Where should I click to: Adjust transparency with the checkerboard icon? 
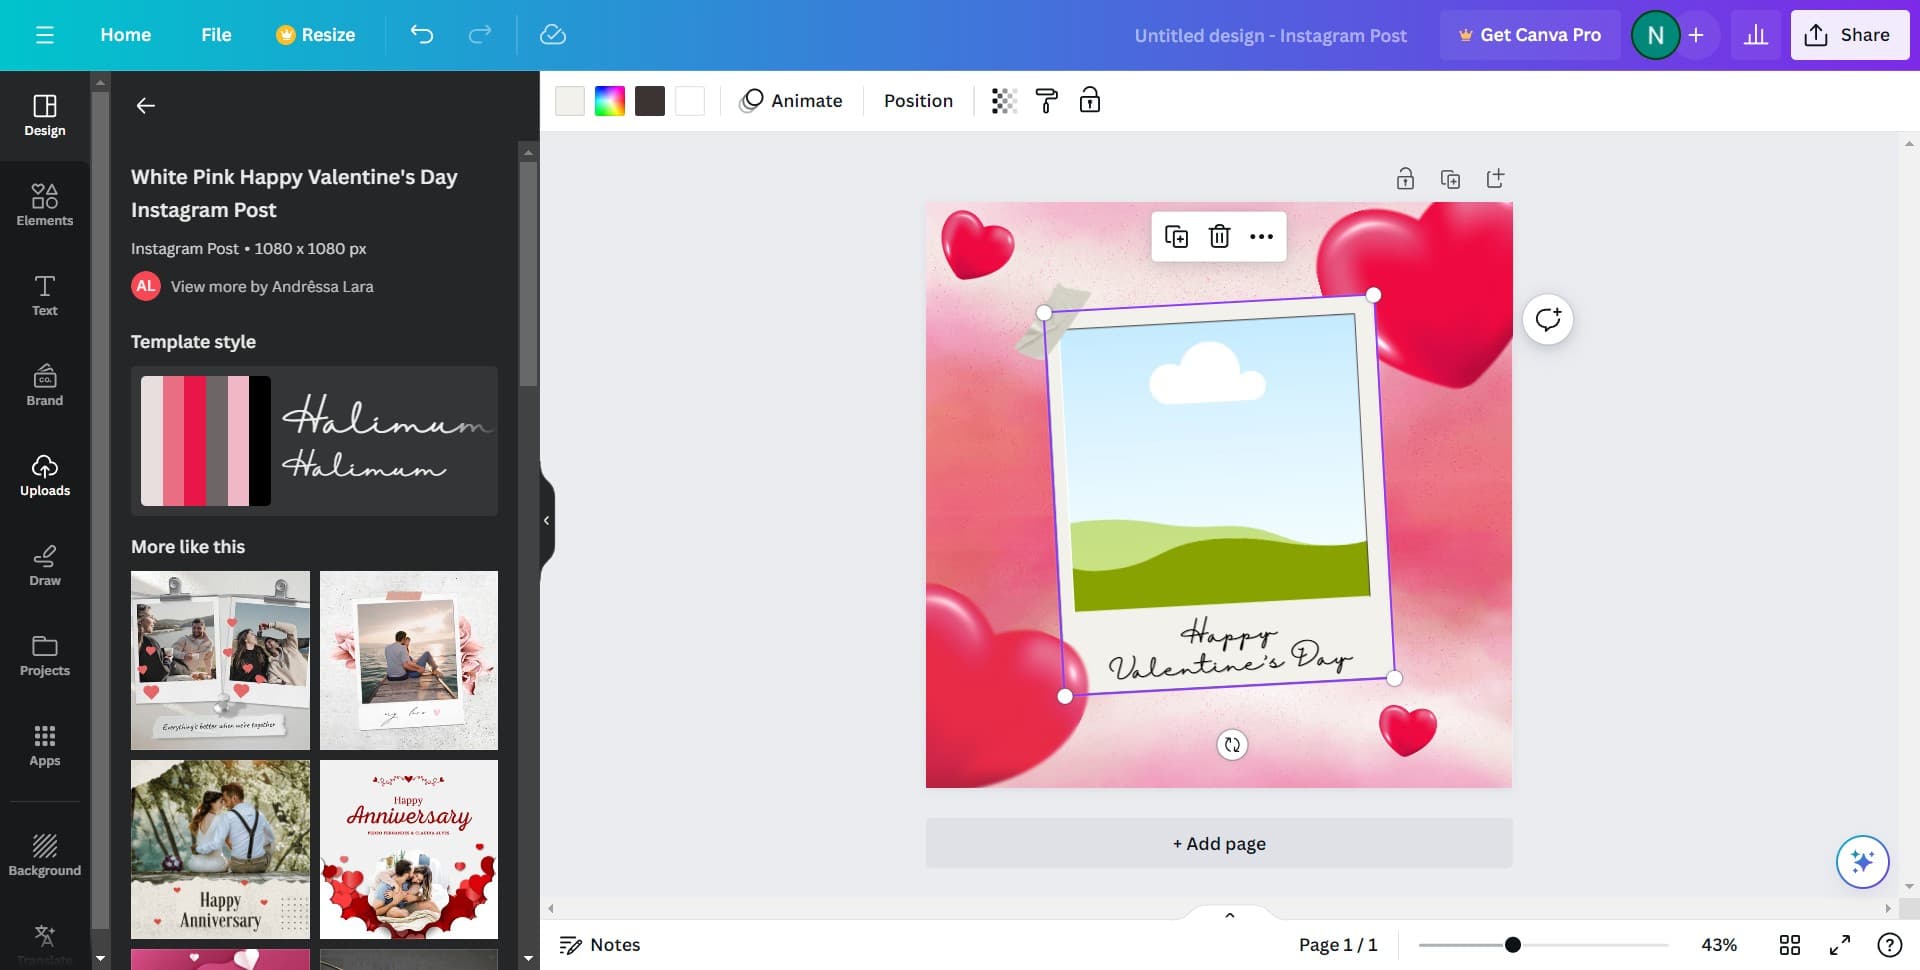click(x=1003, y=100)
